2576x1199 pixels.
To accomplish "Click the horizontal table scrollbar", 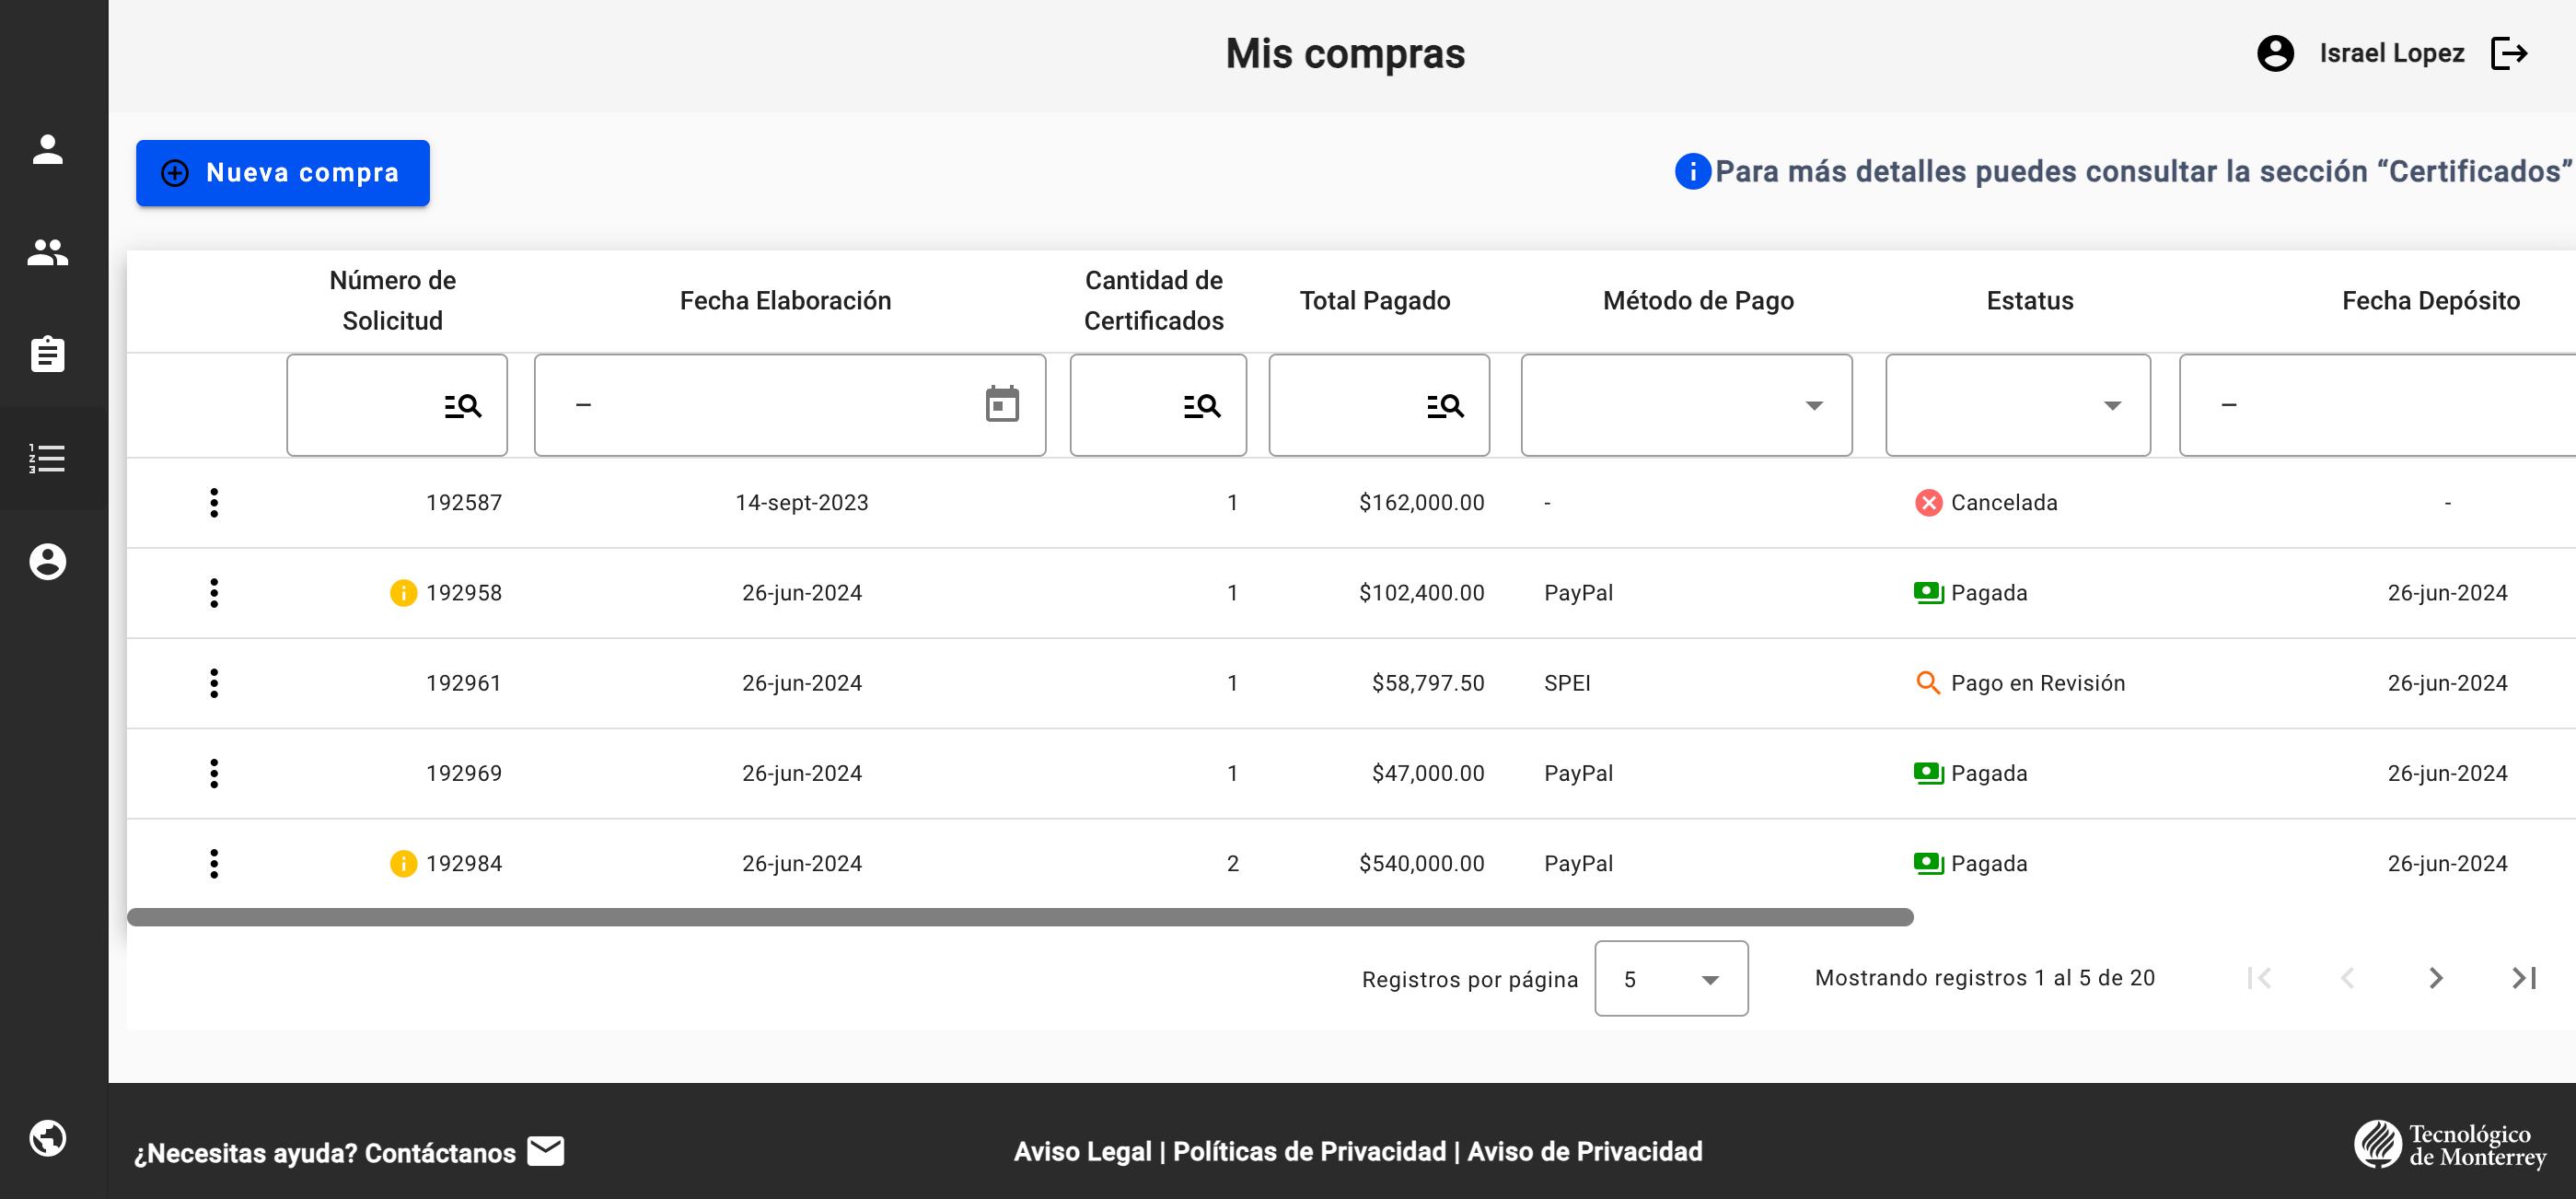I will tap(1020, 917).
